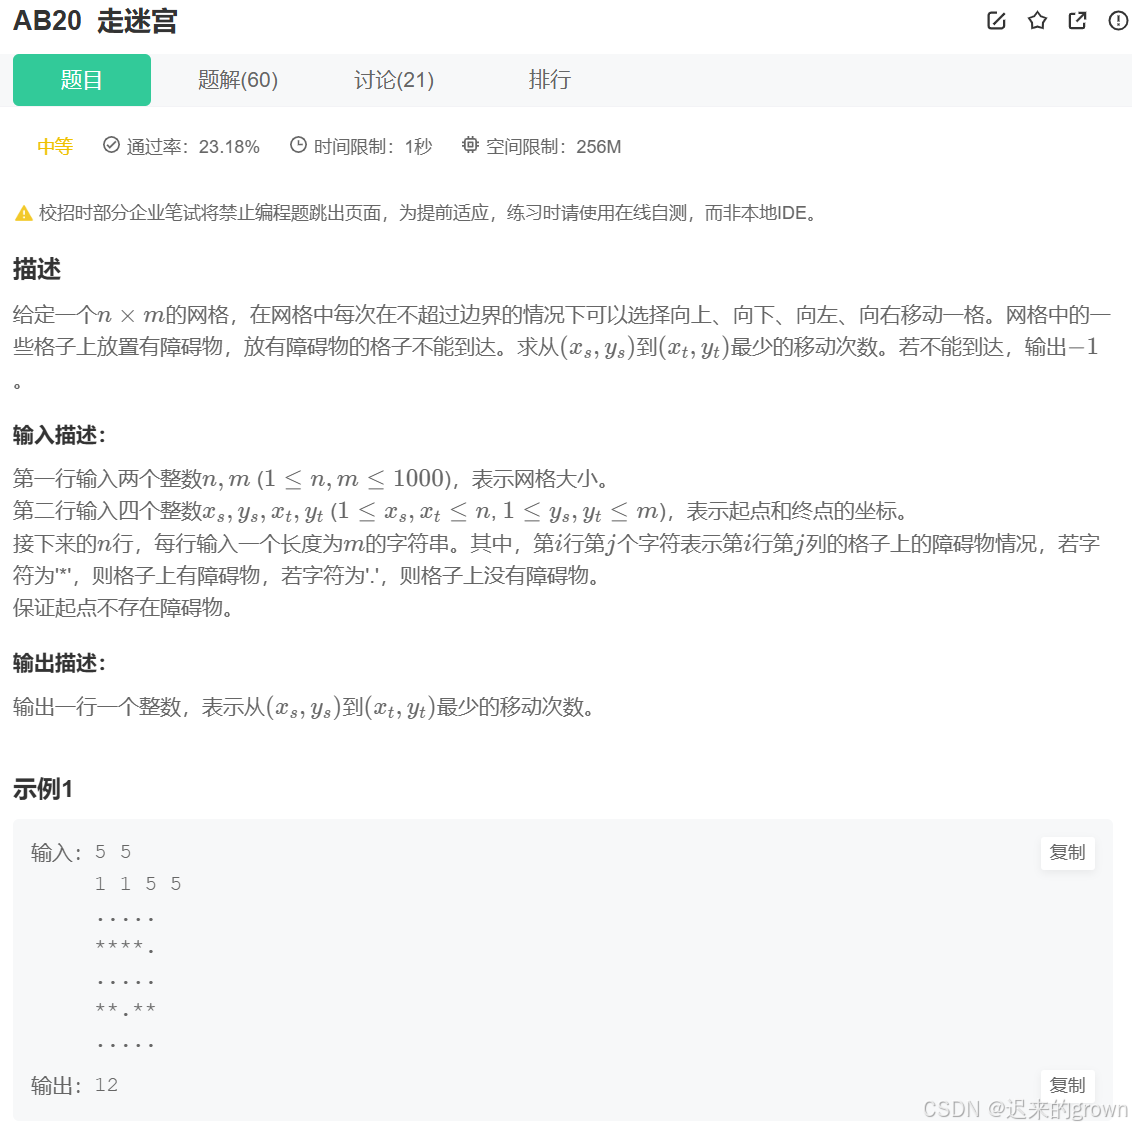1132x1129 pixels.
Task: Click the example input line "1 1 5 5"
Action: click(x=138, y=884)
